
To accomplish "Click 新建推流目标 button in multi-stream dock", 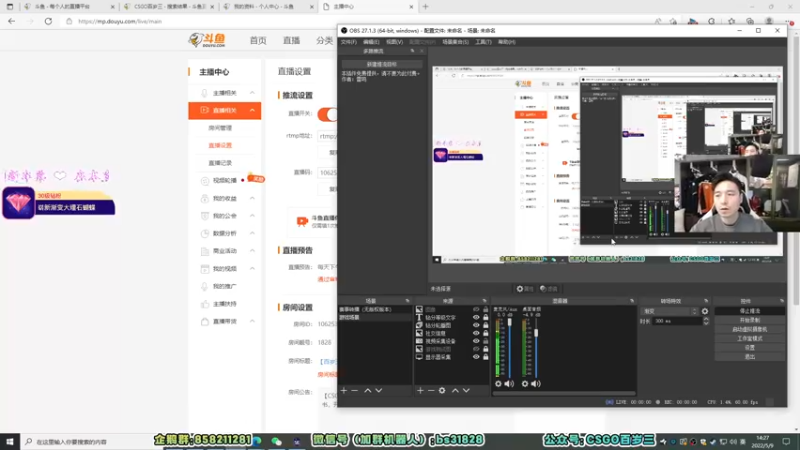I will point(382,64).
